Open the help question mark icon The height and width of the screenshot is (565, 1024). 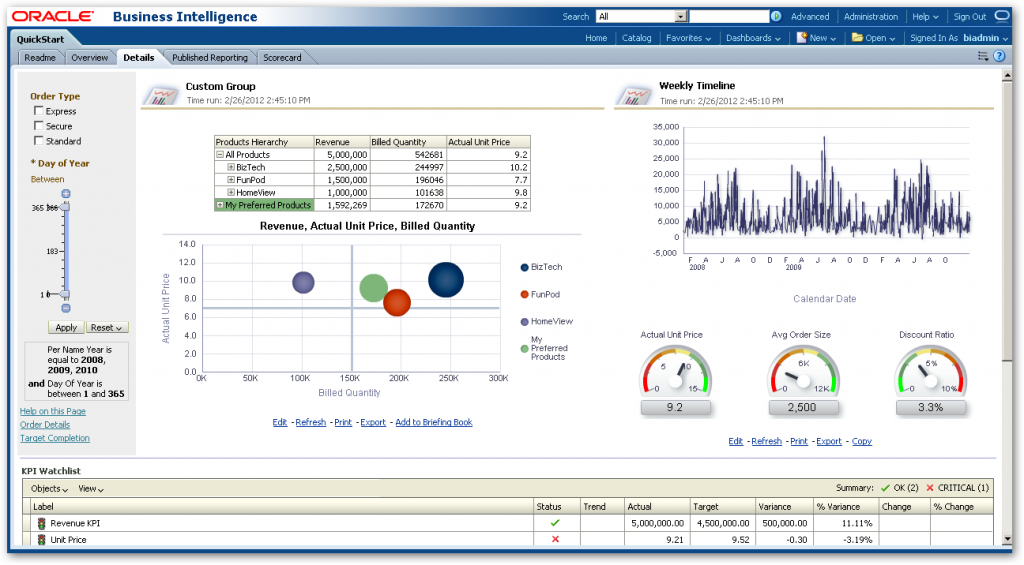coord(999,56)
